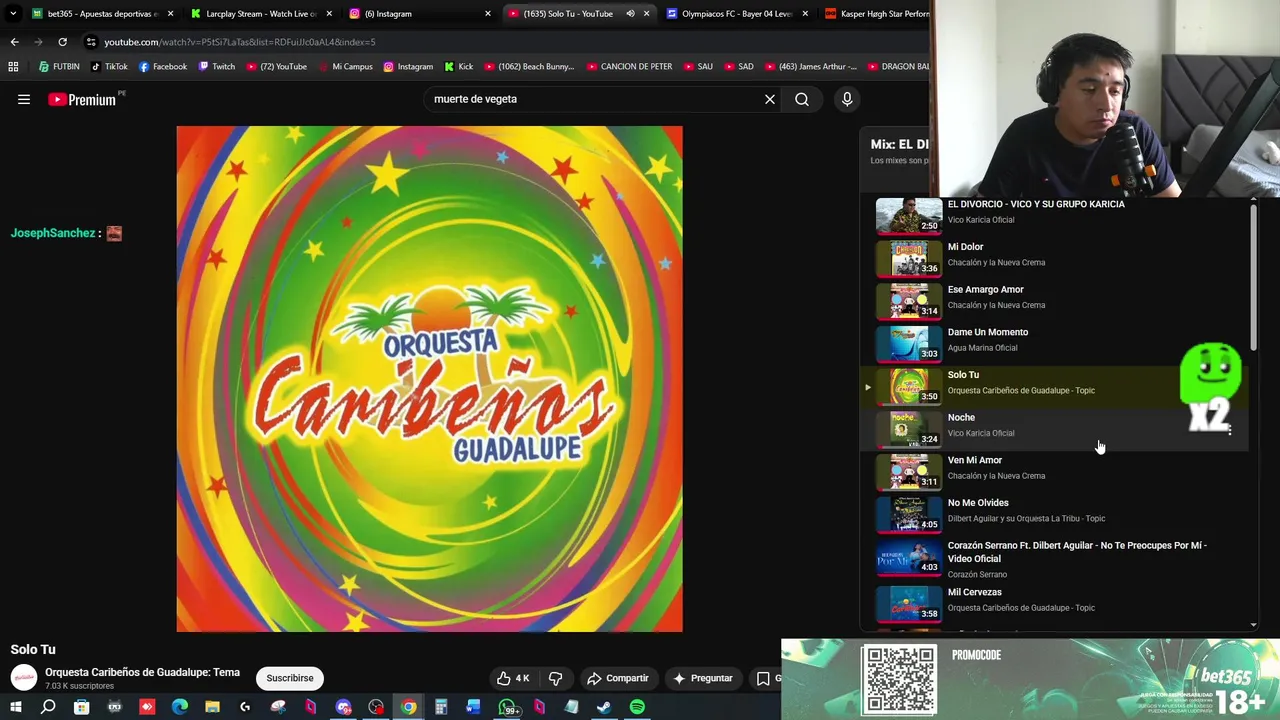Image resolution: width=1280 pixels, height=720 pixels.
Task: Open the Kick bookmark
Action: pyautogui.click(x=458, y=67)
